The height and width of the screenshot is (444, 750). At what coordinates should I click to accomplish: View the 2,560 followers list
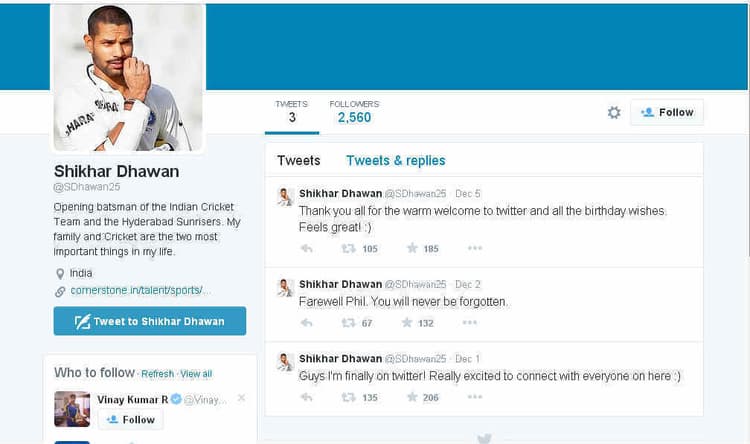tap(354, 112)
